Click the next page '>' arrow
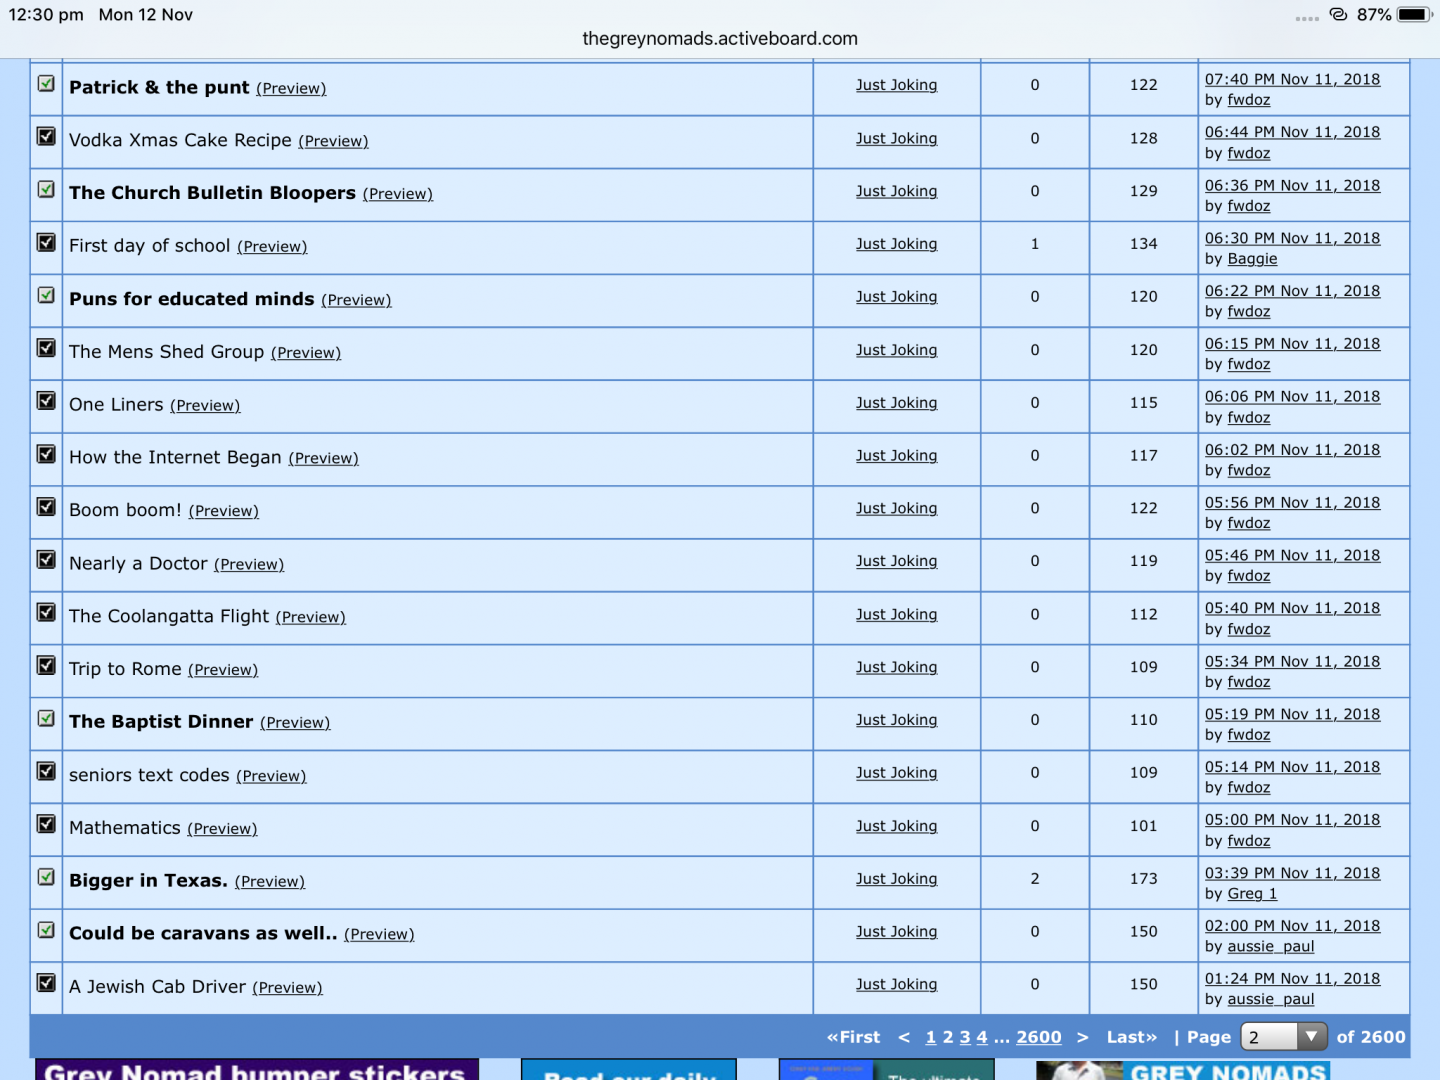Image resolution: width=1440 pixels, height=1080 pixels. tap(1082, 1037)
